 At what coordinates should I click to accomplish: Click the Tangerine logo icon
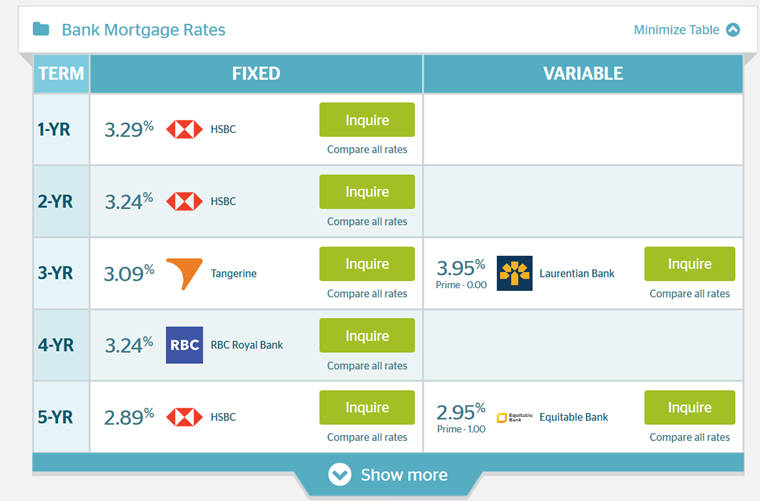tap(184, 274)
